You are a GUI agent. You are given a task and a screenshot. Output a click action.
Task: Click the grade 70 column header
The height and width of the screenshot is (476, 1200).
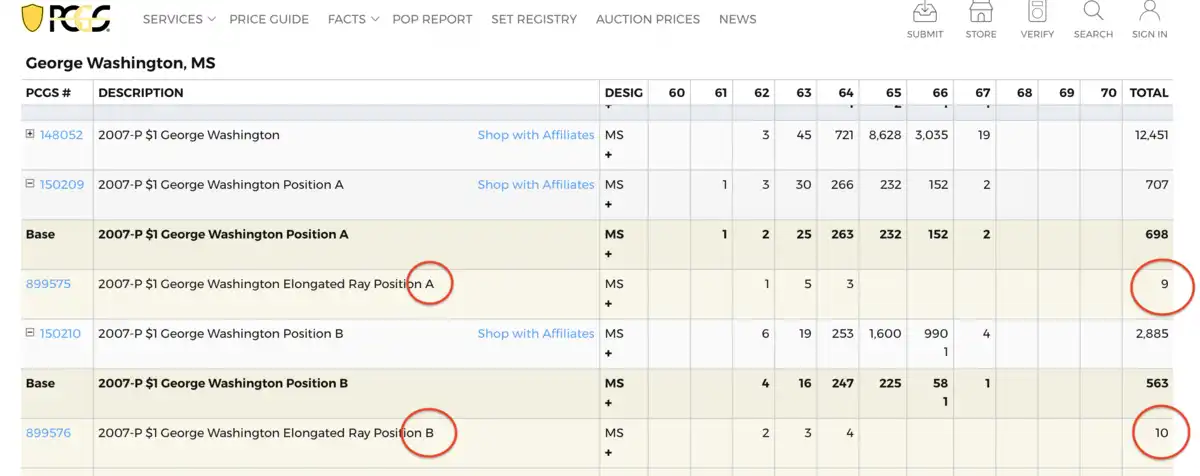pyautogui.click(x=1108, y=93)
